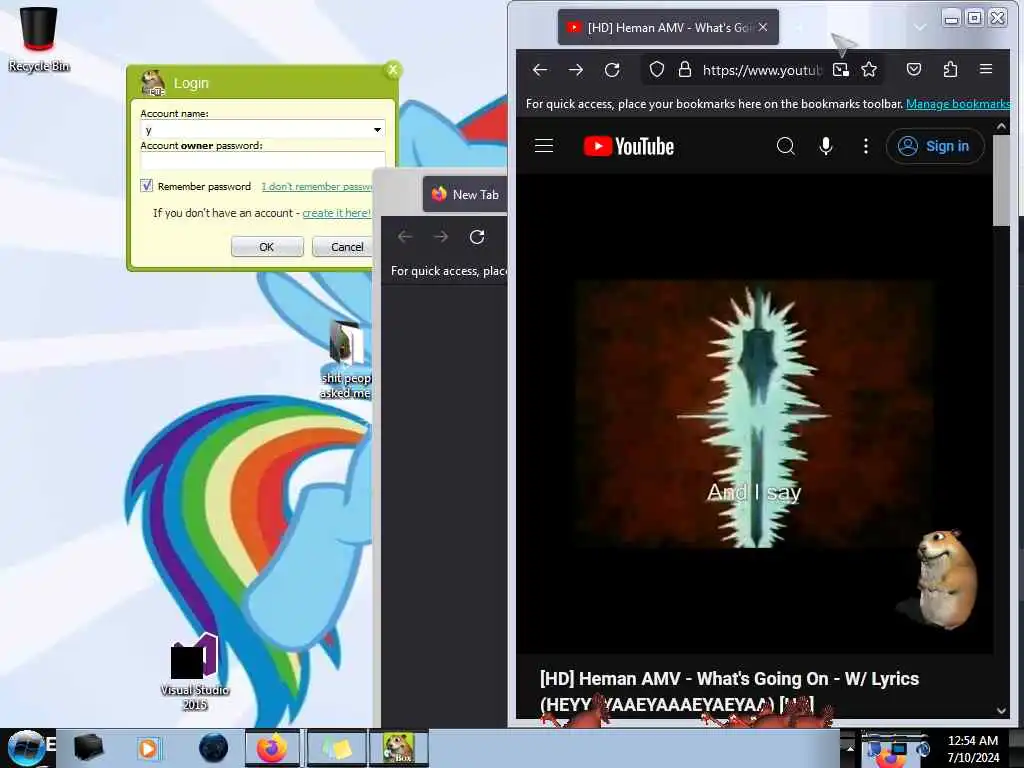The height and width of the screenshot is (768, 1024).
Task: Close the Heman AMV tab
Action: tap(763, 27)
